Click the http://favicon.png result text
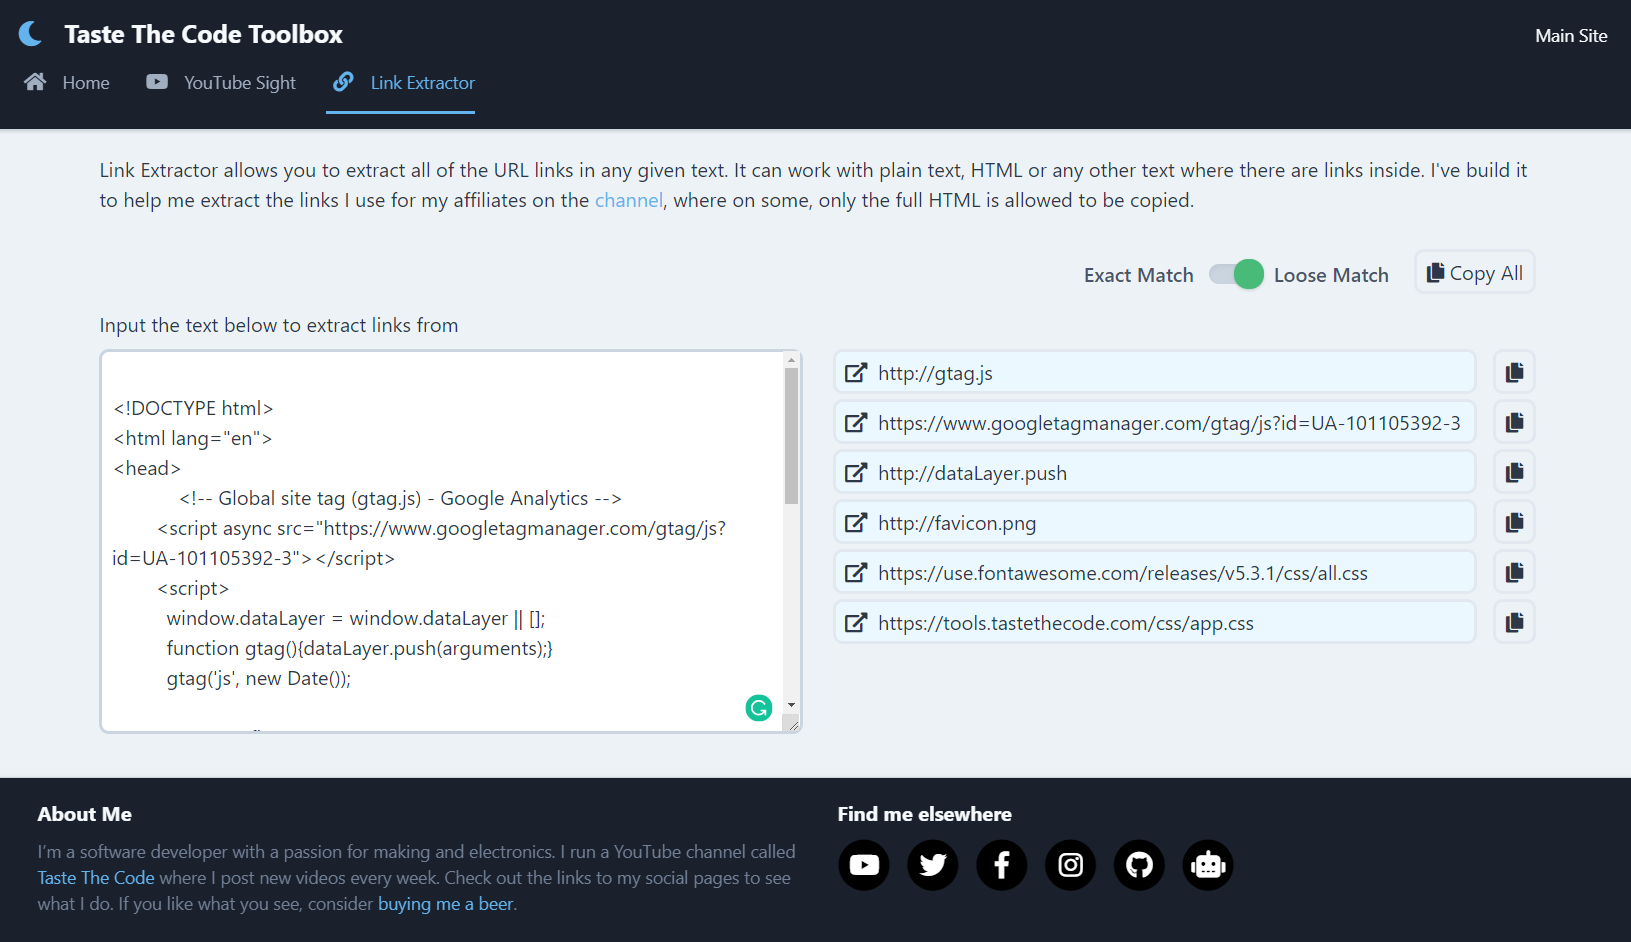Viewport: 1631px width, 942px height. pyautogui.click(x=957, y=523)
